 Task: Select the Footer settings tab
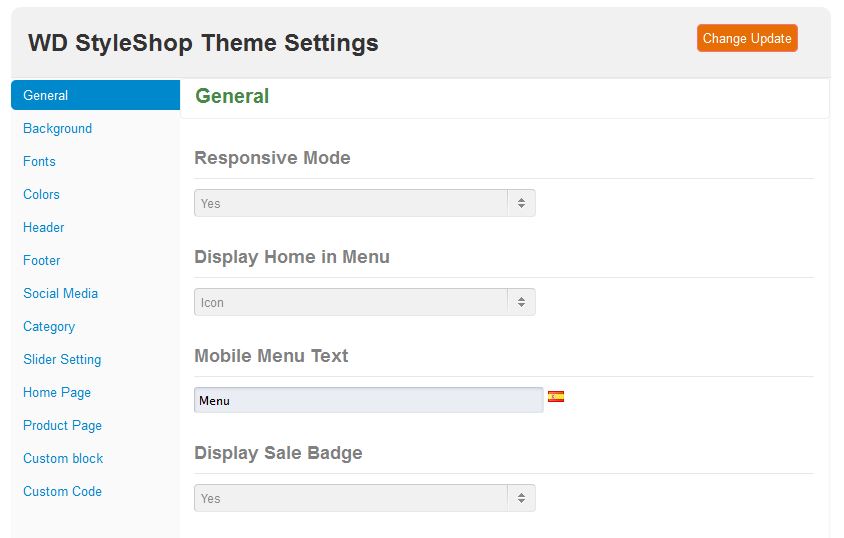tap(42, 261)
